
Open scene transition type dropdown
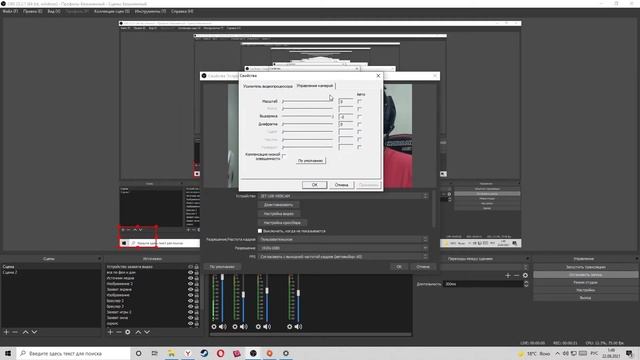[x=484, y=267]
